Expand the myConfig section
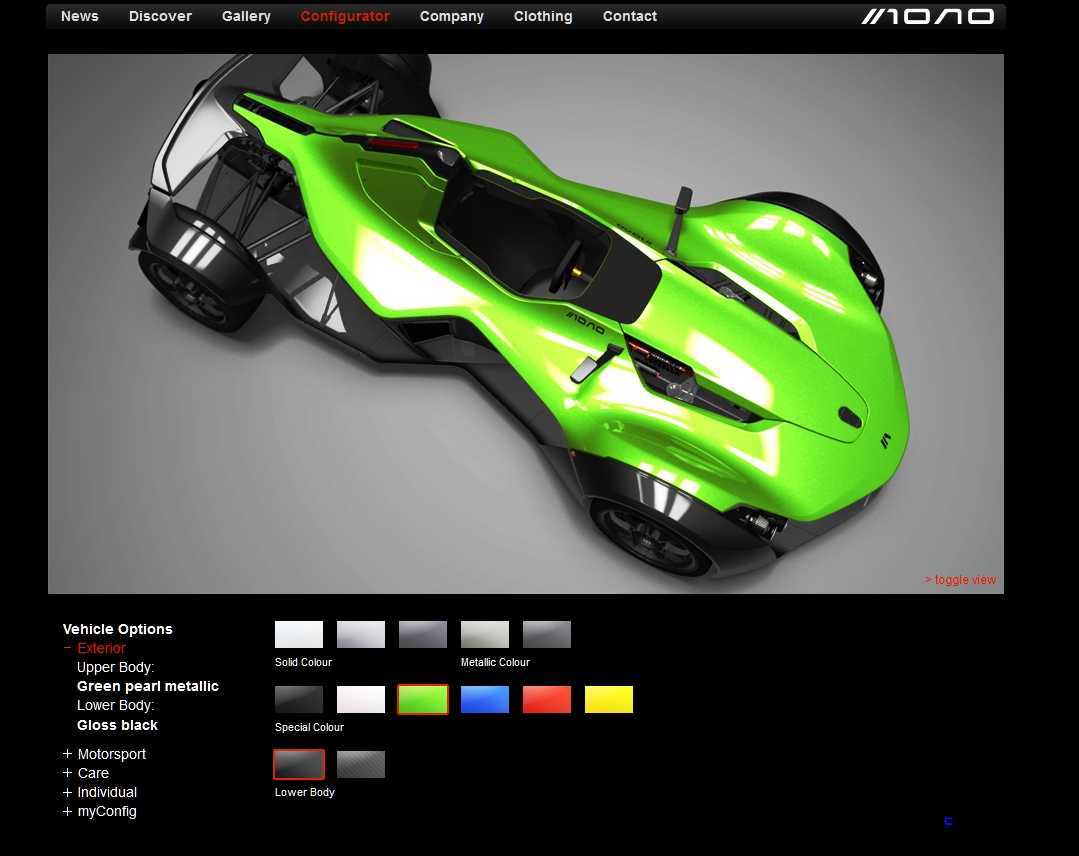The image size is (1079, 856). click(100, 811)
